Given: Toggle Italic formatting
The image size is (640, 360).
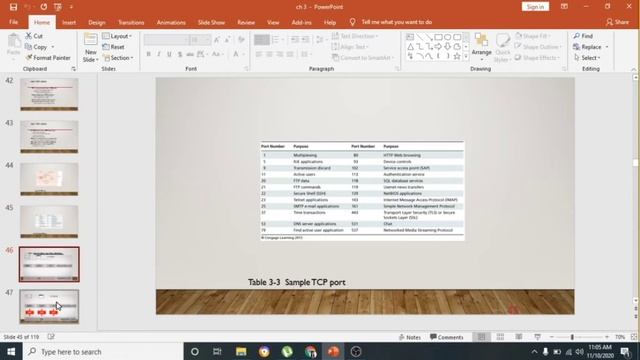Looking at the screenshot, I should click(x=159, y=54).
